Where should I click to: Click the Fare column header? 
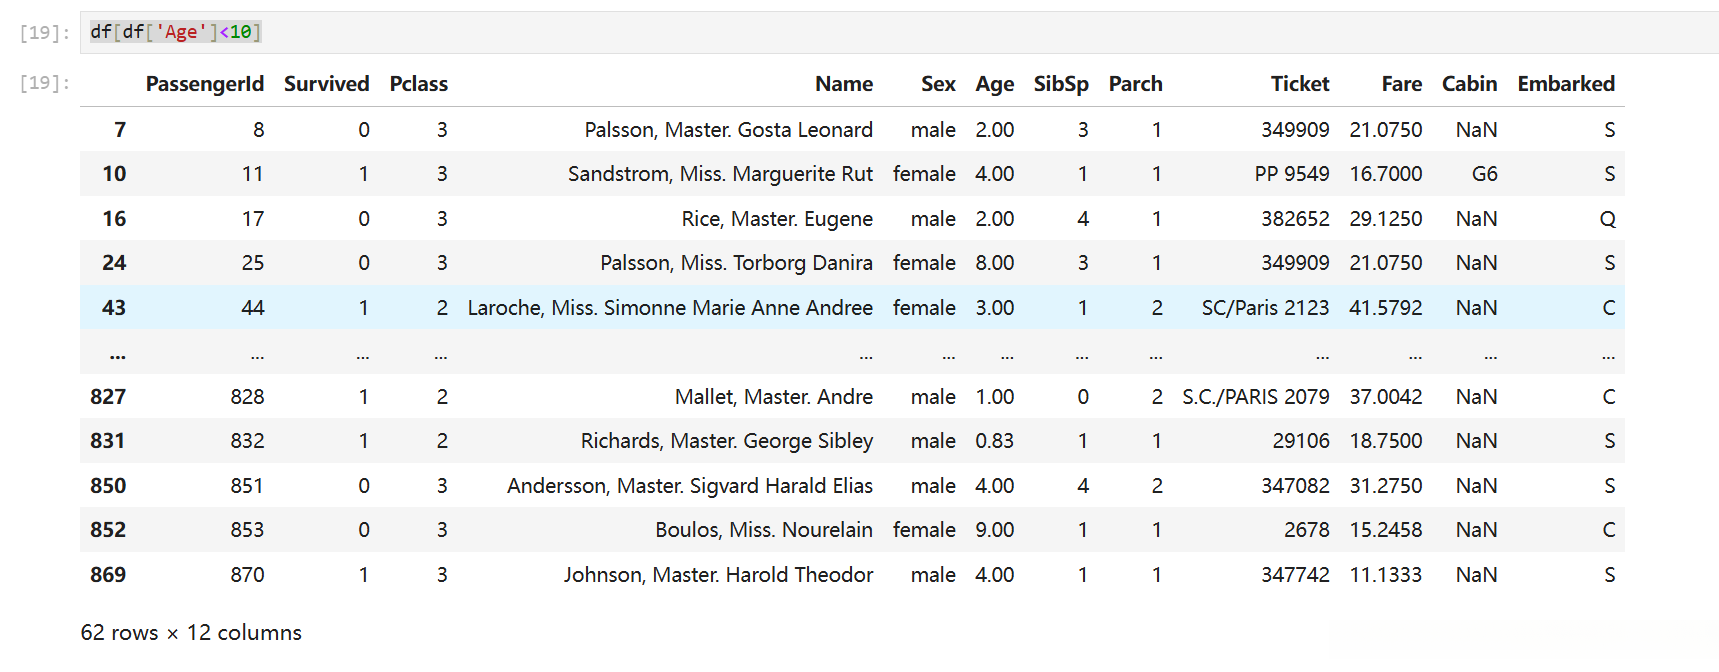1401,84
